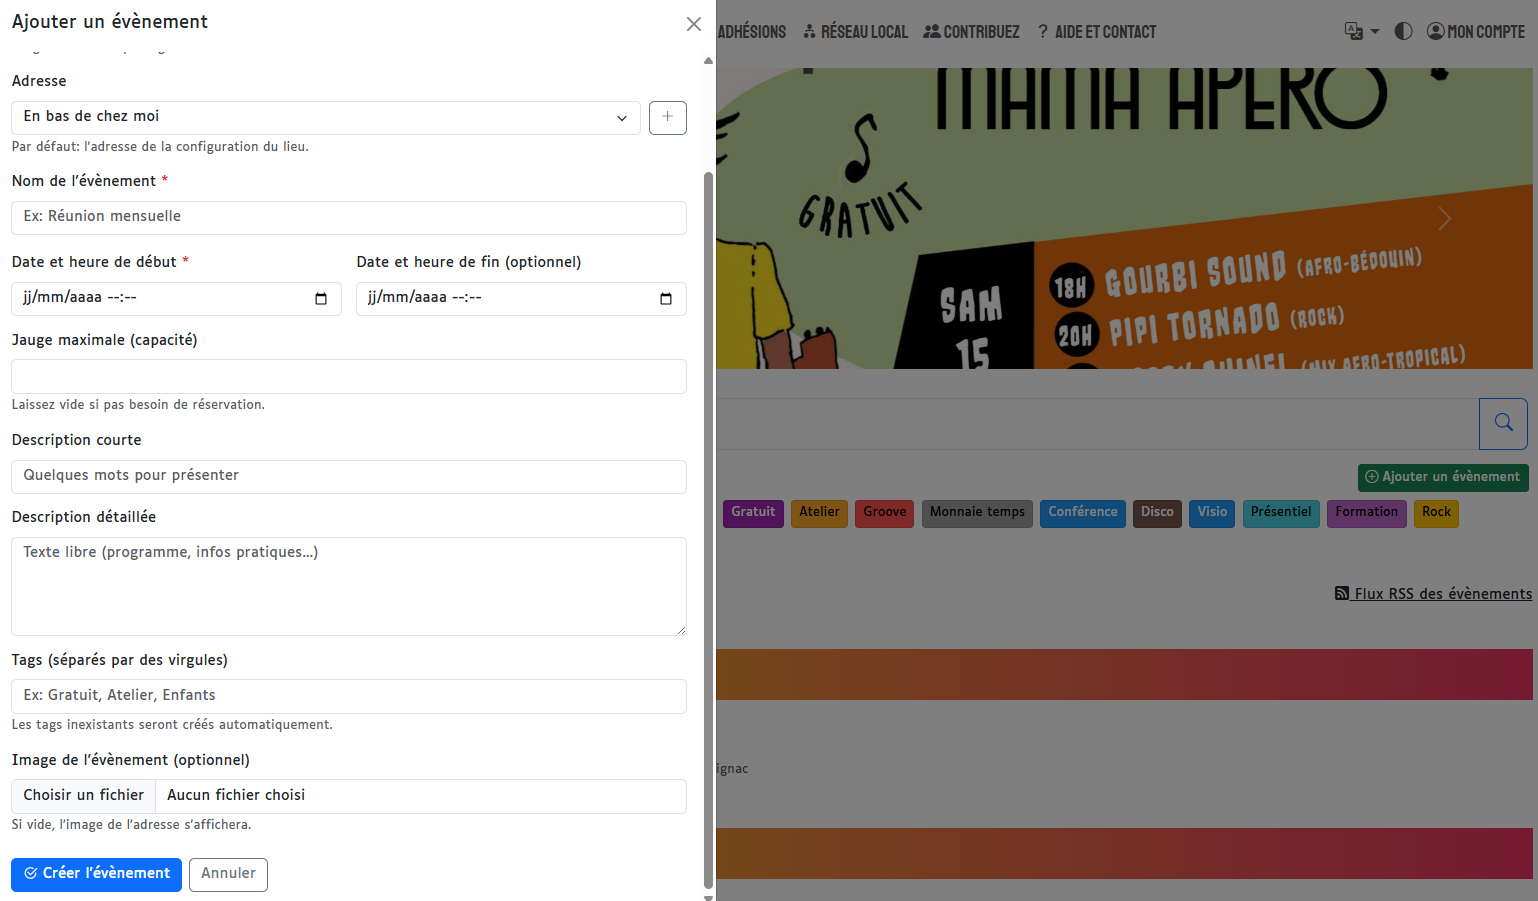
Task: Click the plus icon to add address
Action: 667,118
